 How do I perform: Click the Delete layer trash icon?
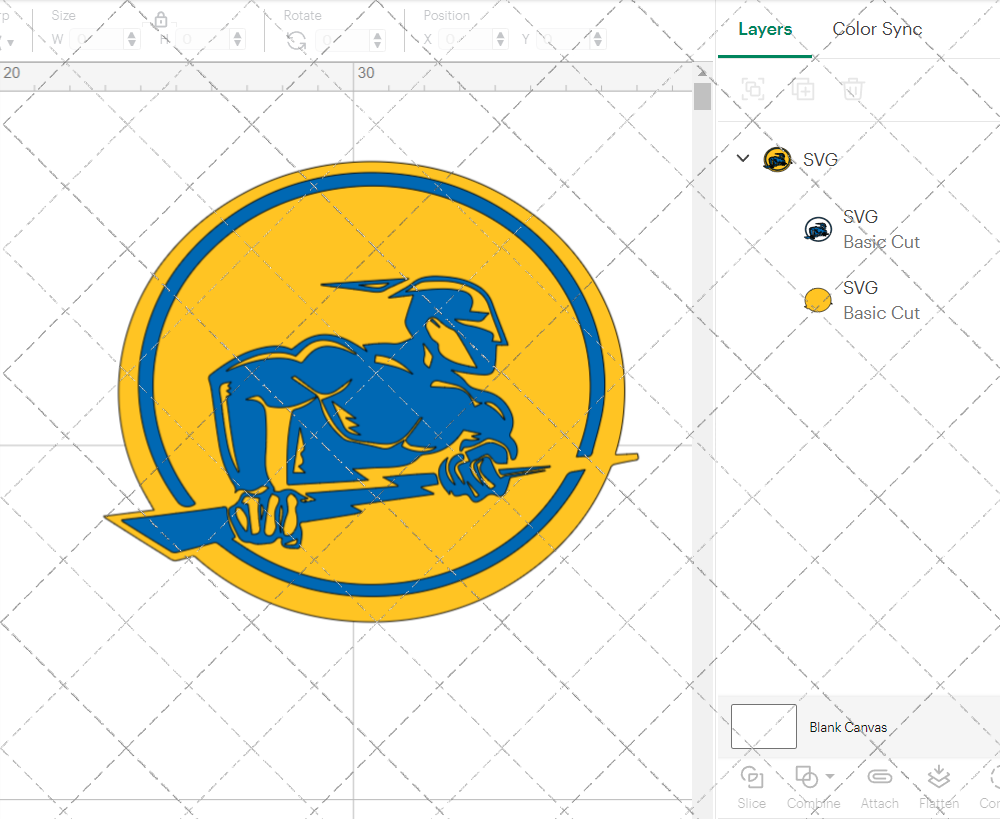click(x=853, y=89)
